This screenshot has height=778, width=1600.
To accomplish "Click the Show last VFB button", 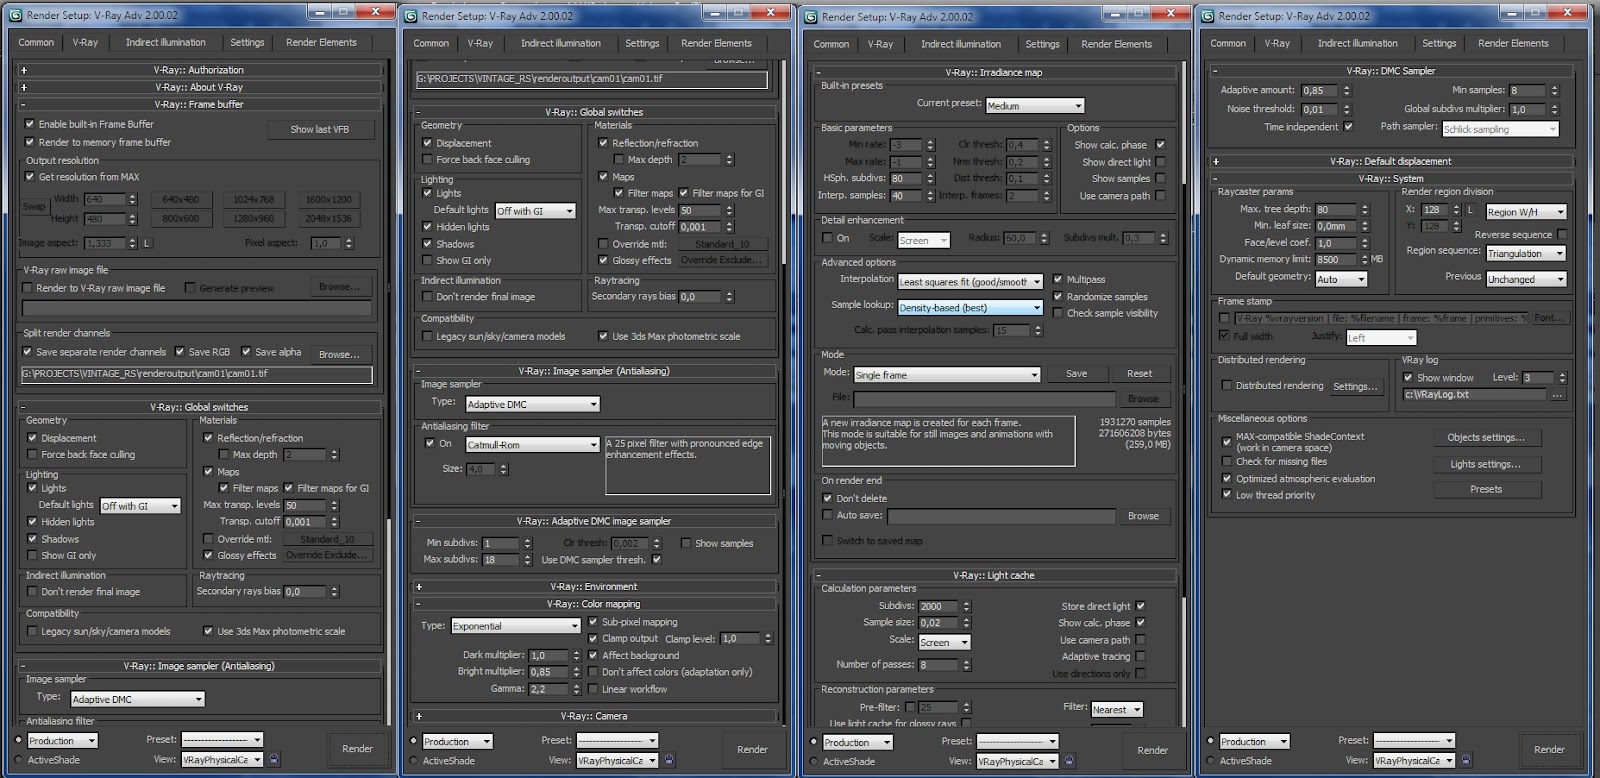I will coord(320,129).
